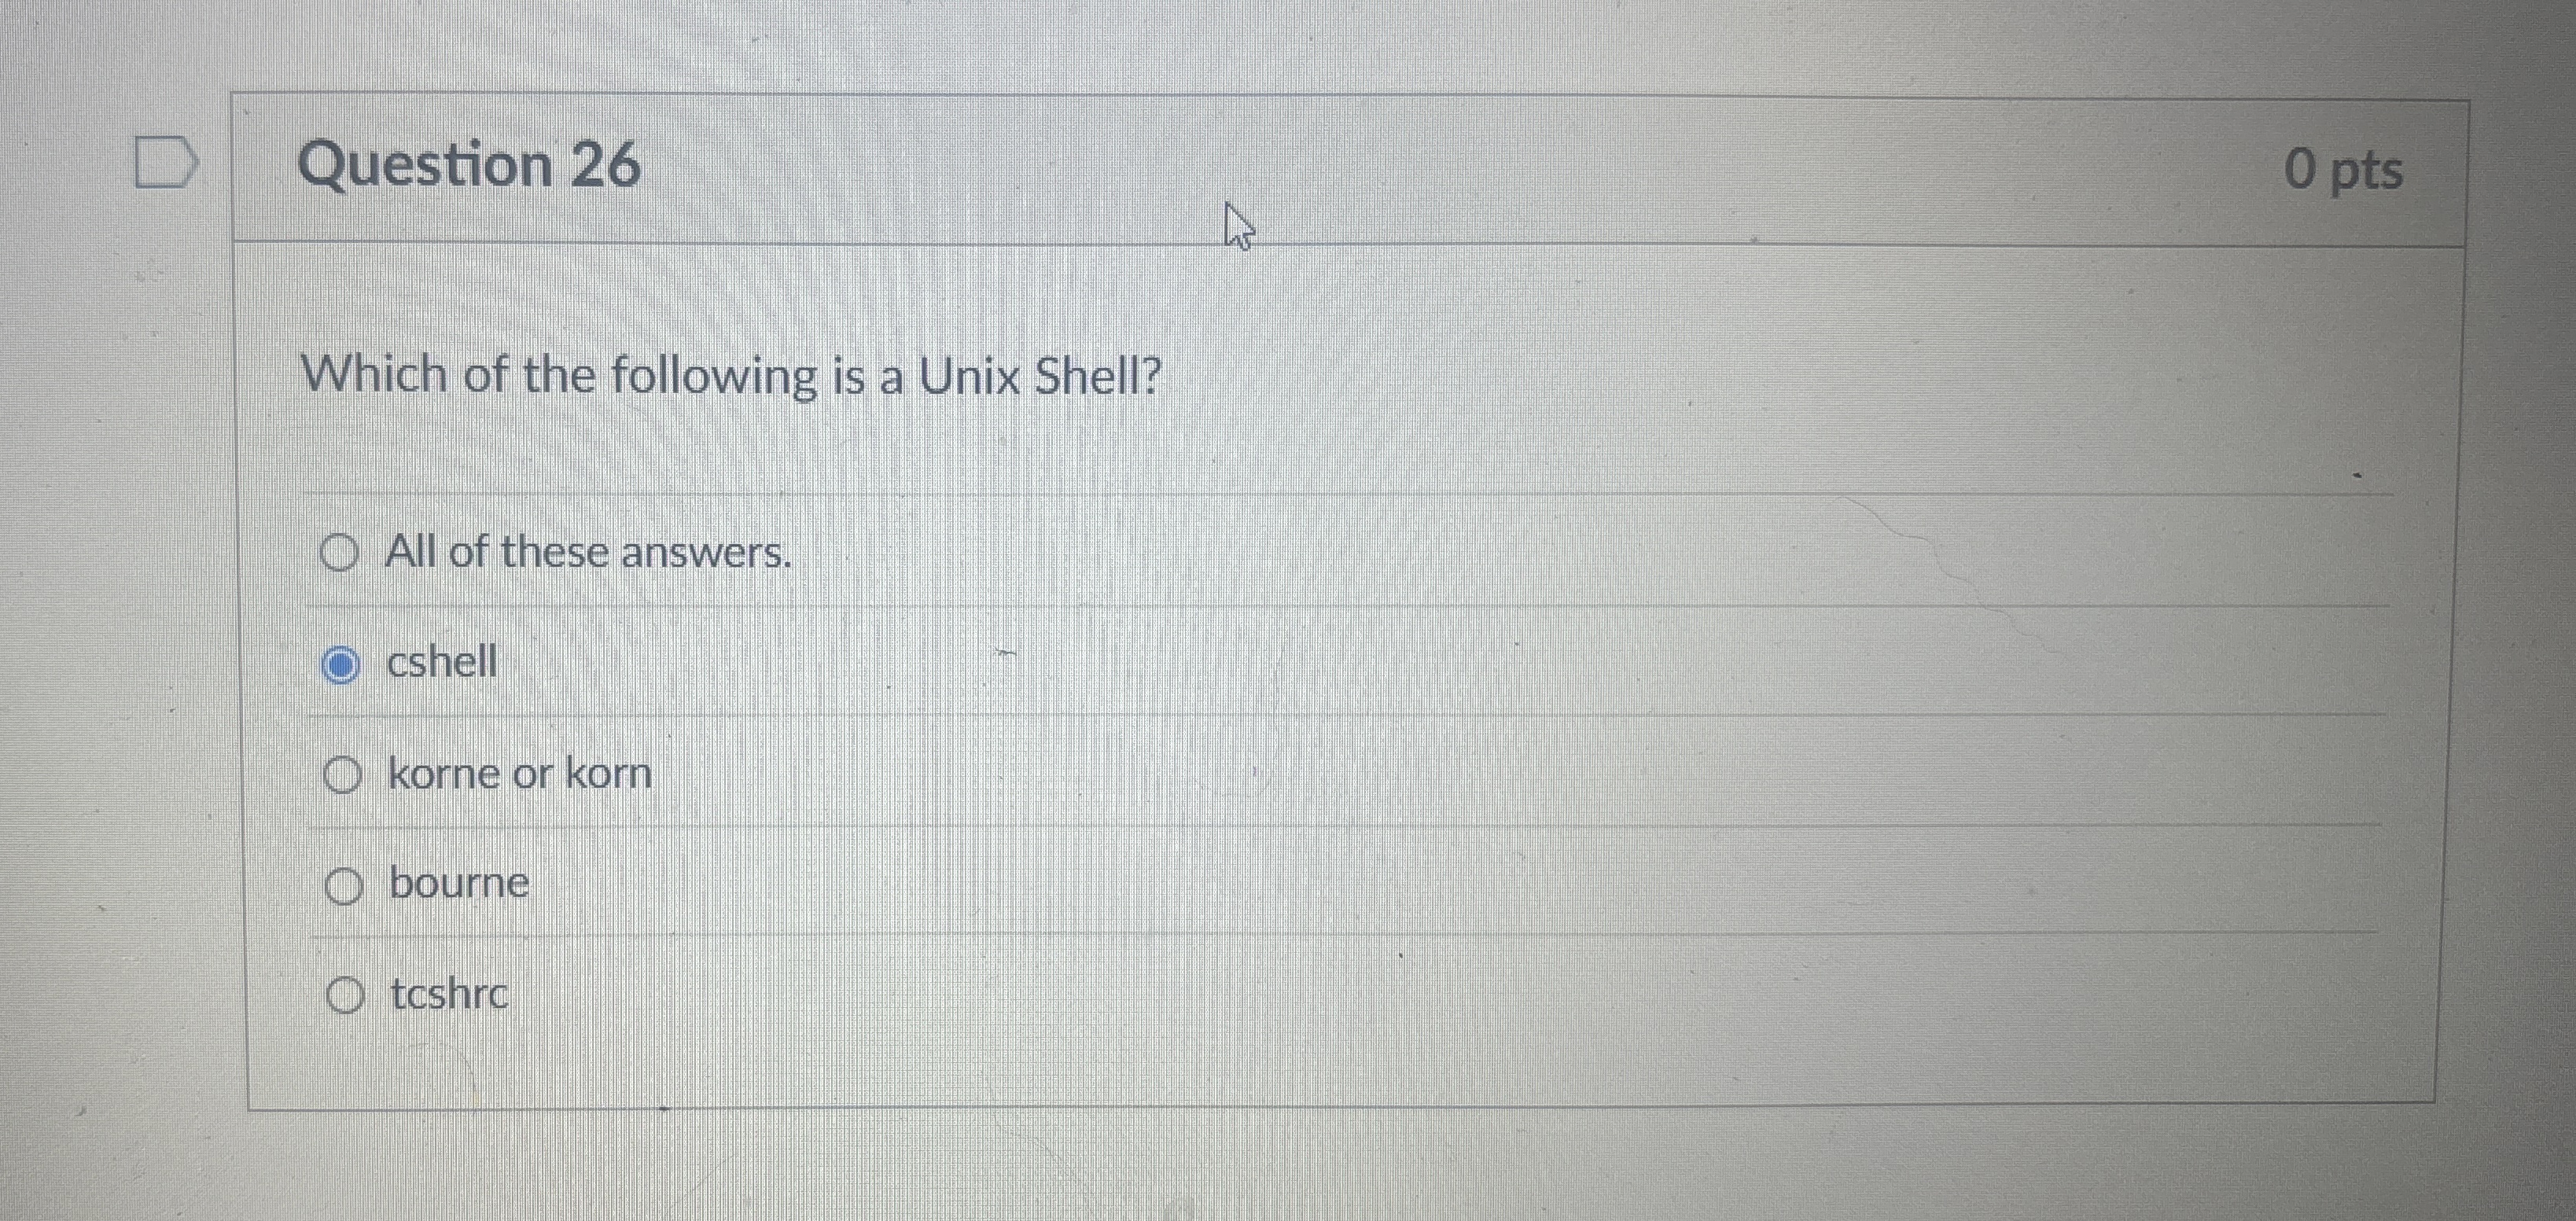This screenshot has height=1221, width=2576.
Task: Click 'All of these answers.' label text
Action: point(590,553)
